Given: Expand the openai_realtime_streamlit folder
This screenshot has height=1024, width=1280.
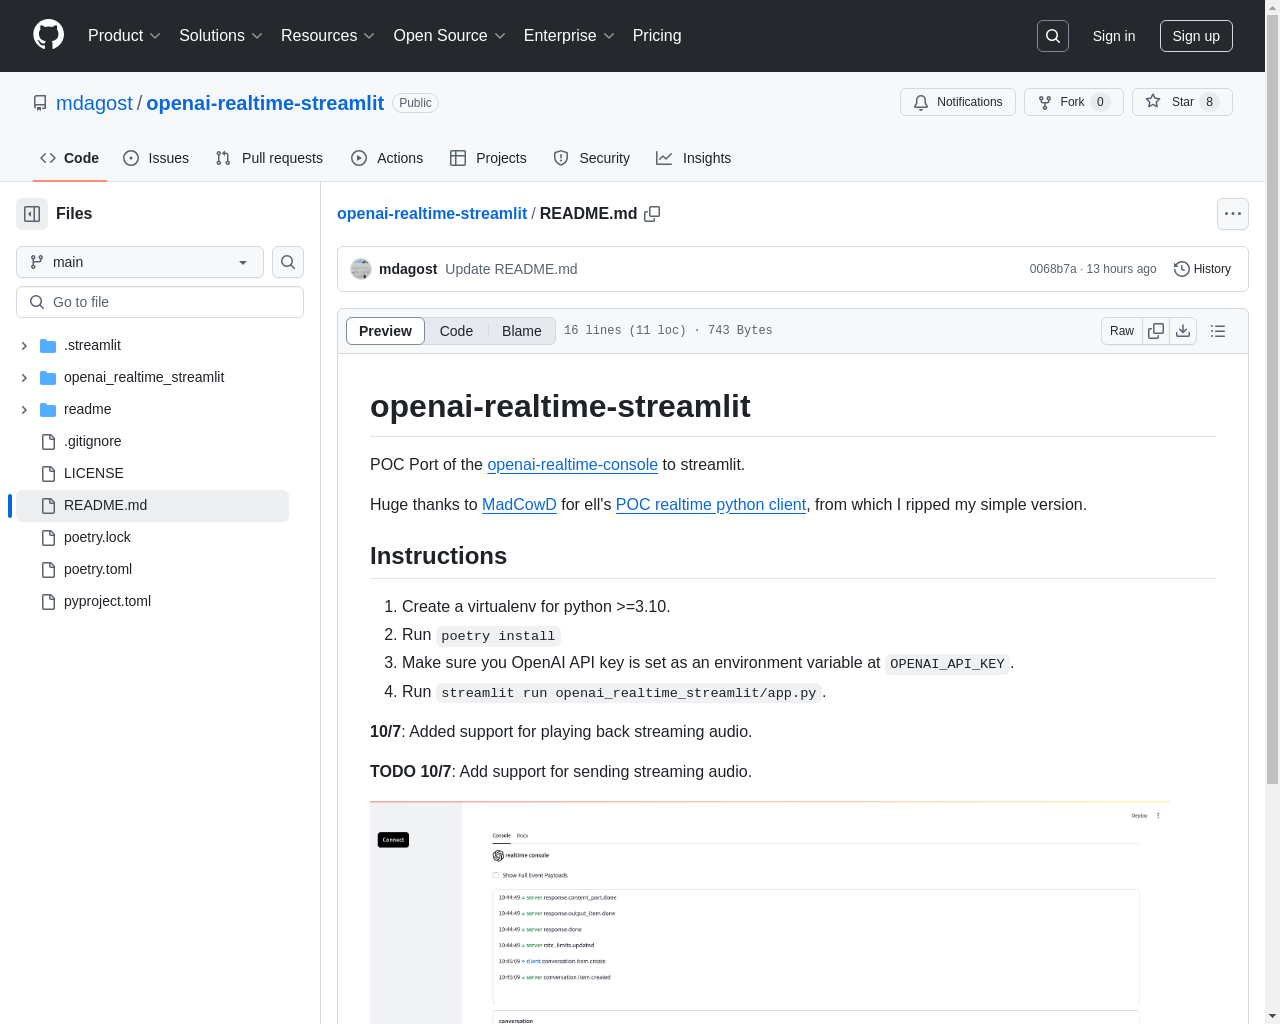Looking at the screenshot, I should 24,377.
